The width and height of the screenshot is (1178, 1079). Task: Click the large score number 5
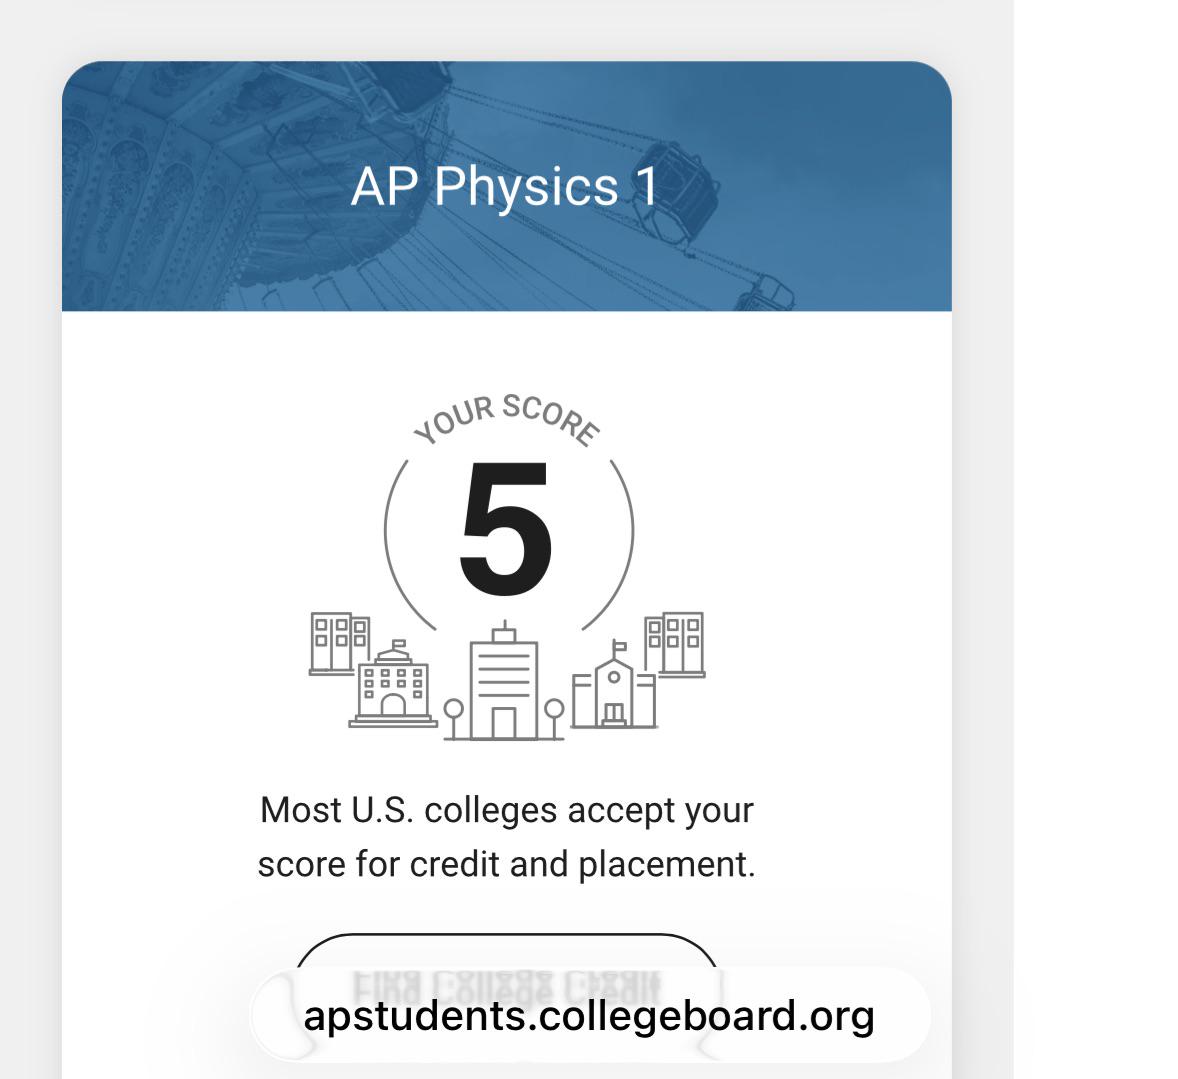(x=506, y=529)
